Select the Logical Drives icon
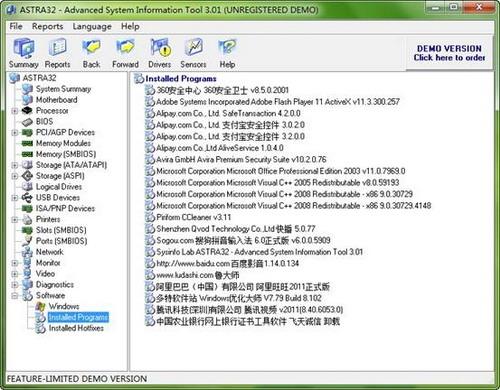 pos(27,187)
